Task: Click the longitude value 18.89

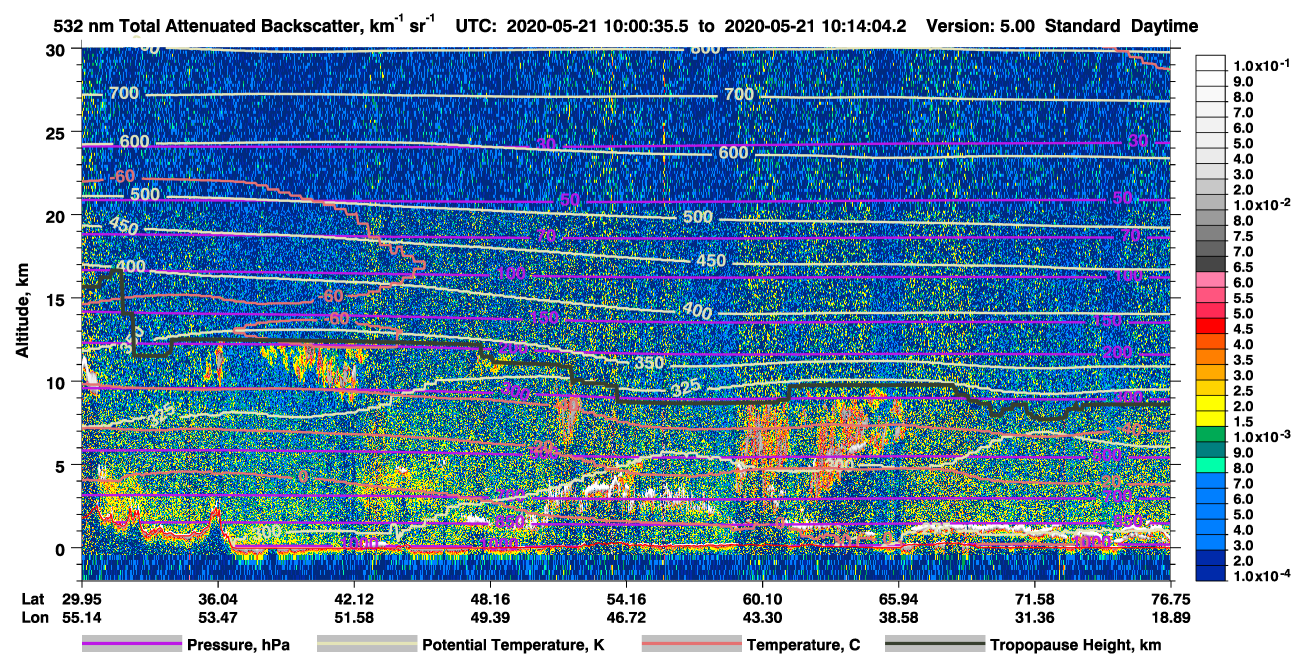Action: (1170, 617)
